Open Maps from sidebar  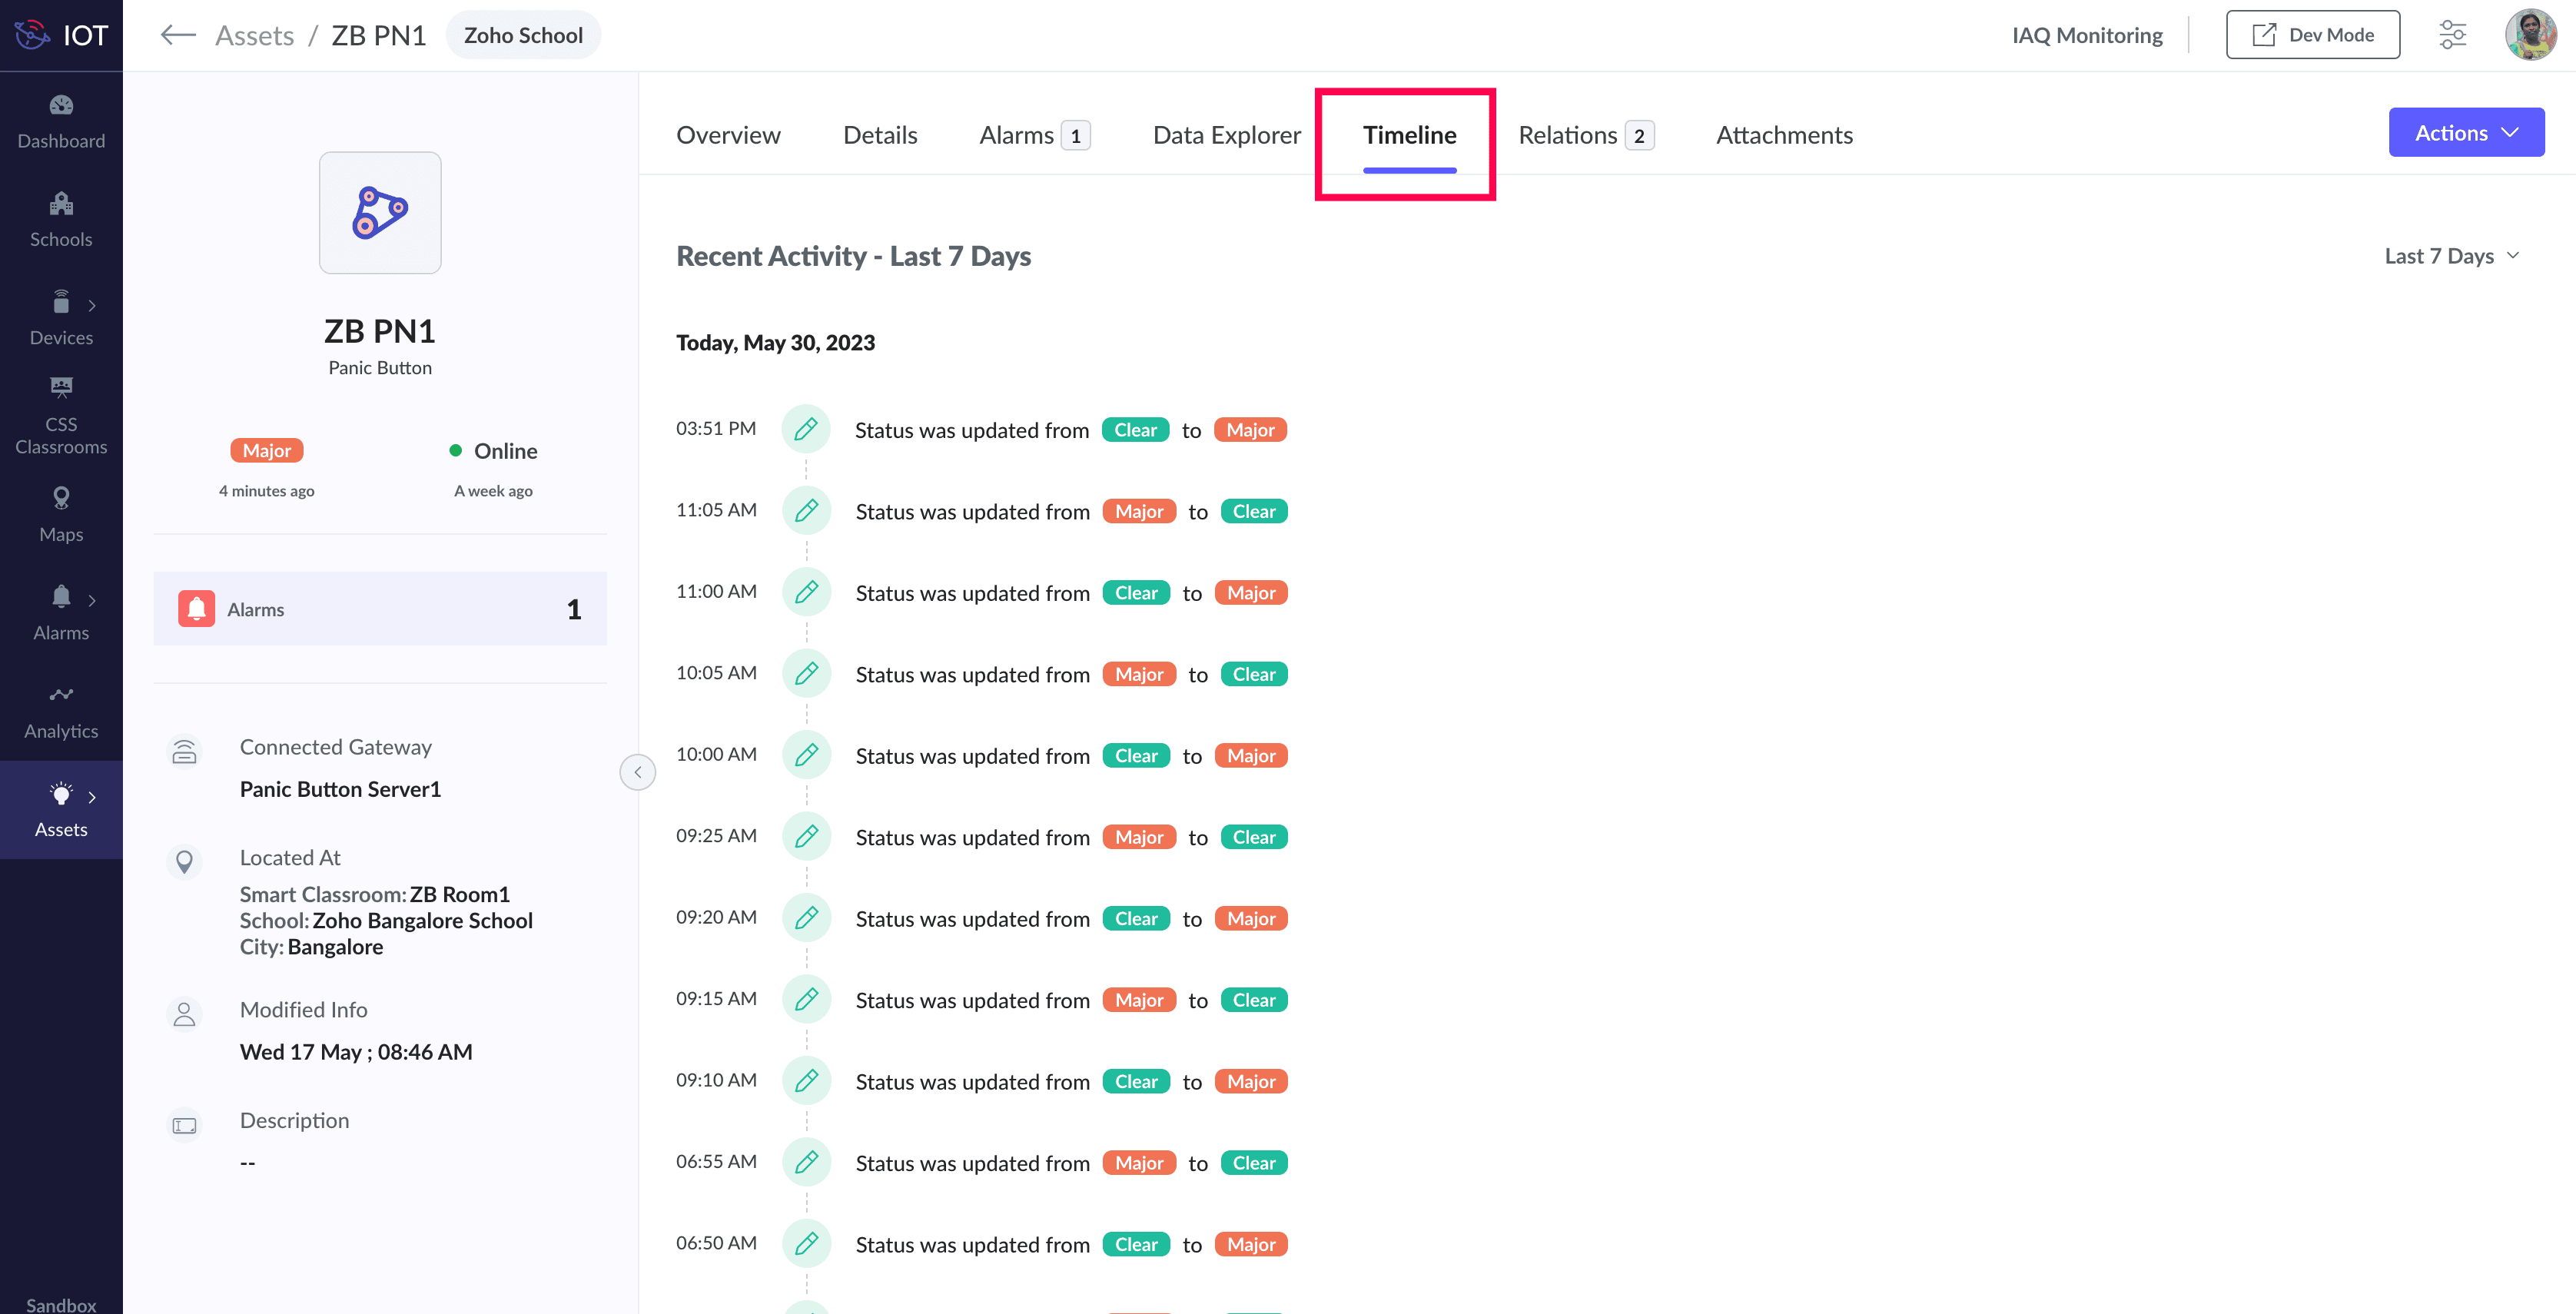point(61,514)
